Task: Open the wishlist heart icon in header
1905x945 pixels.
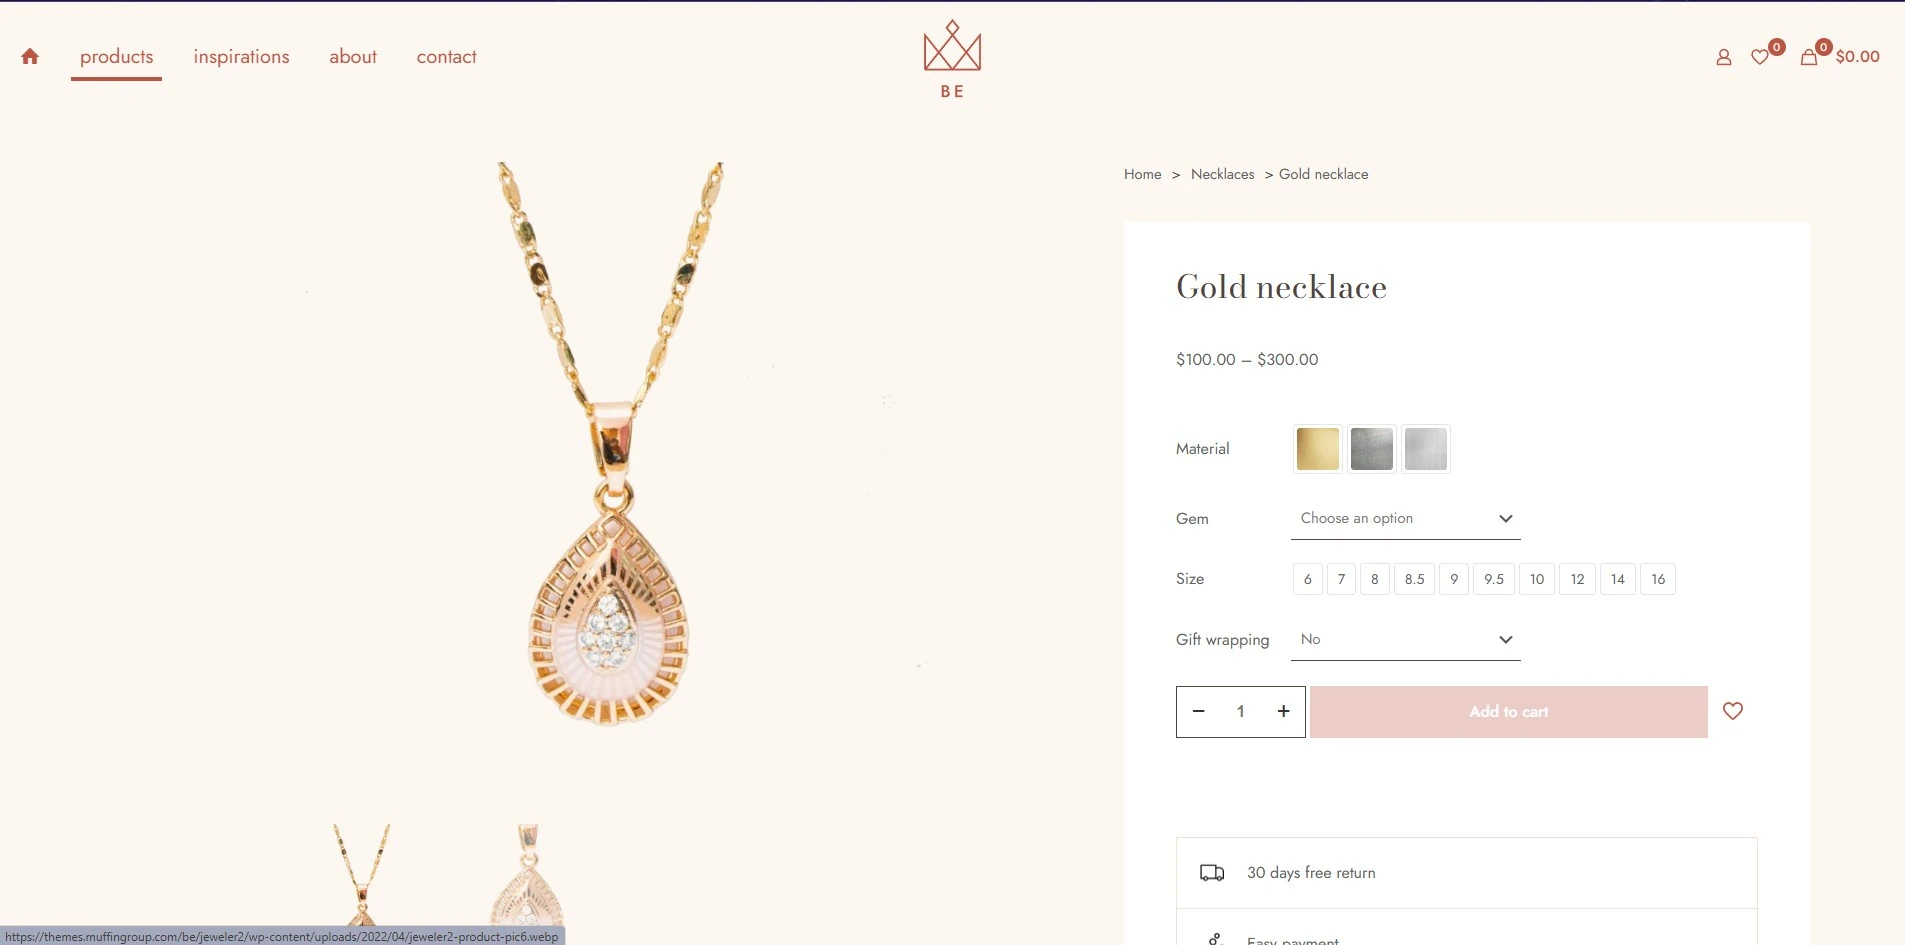Action: [x=1760, y=57]
